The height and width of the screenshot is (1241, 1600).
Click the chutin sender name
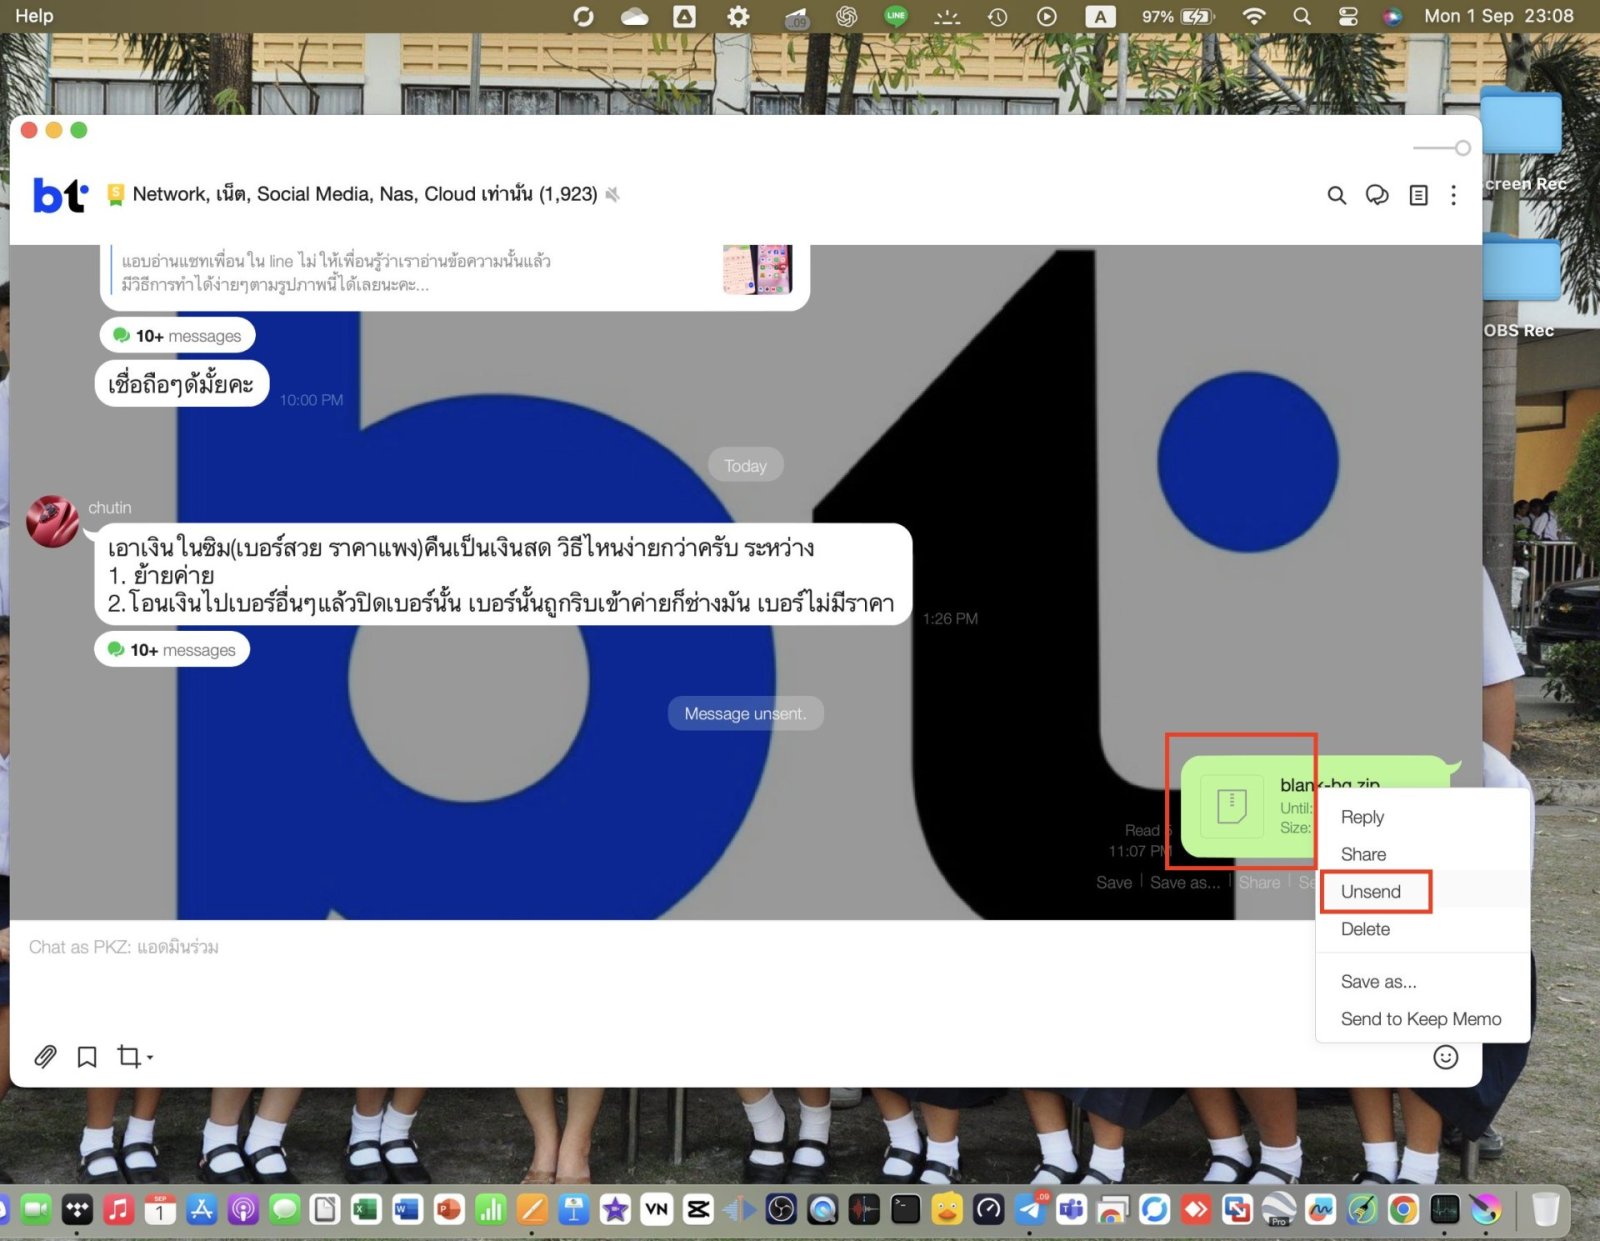(110, 508)
